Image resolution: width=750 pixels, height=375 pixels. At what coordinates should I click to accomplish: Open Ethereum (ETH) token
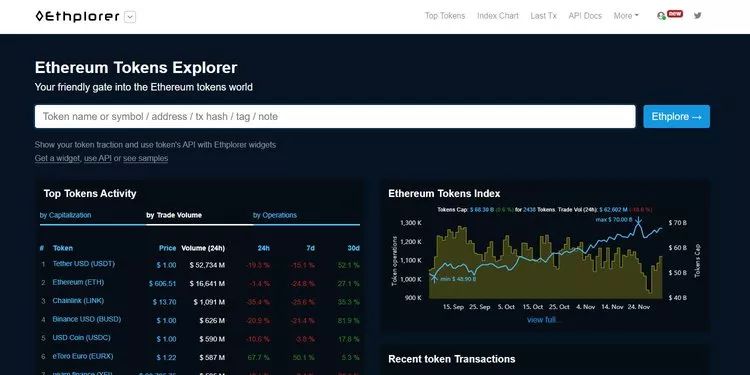click(78, 282)
